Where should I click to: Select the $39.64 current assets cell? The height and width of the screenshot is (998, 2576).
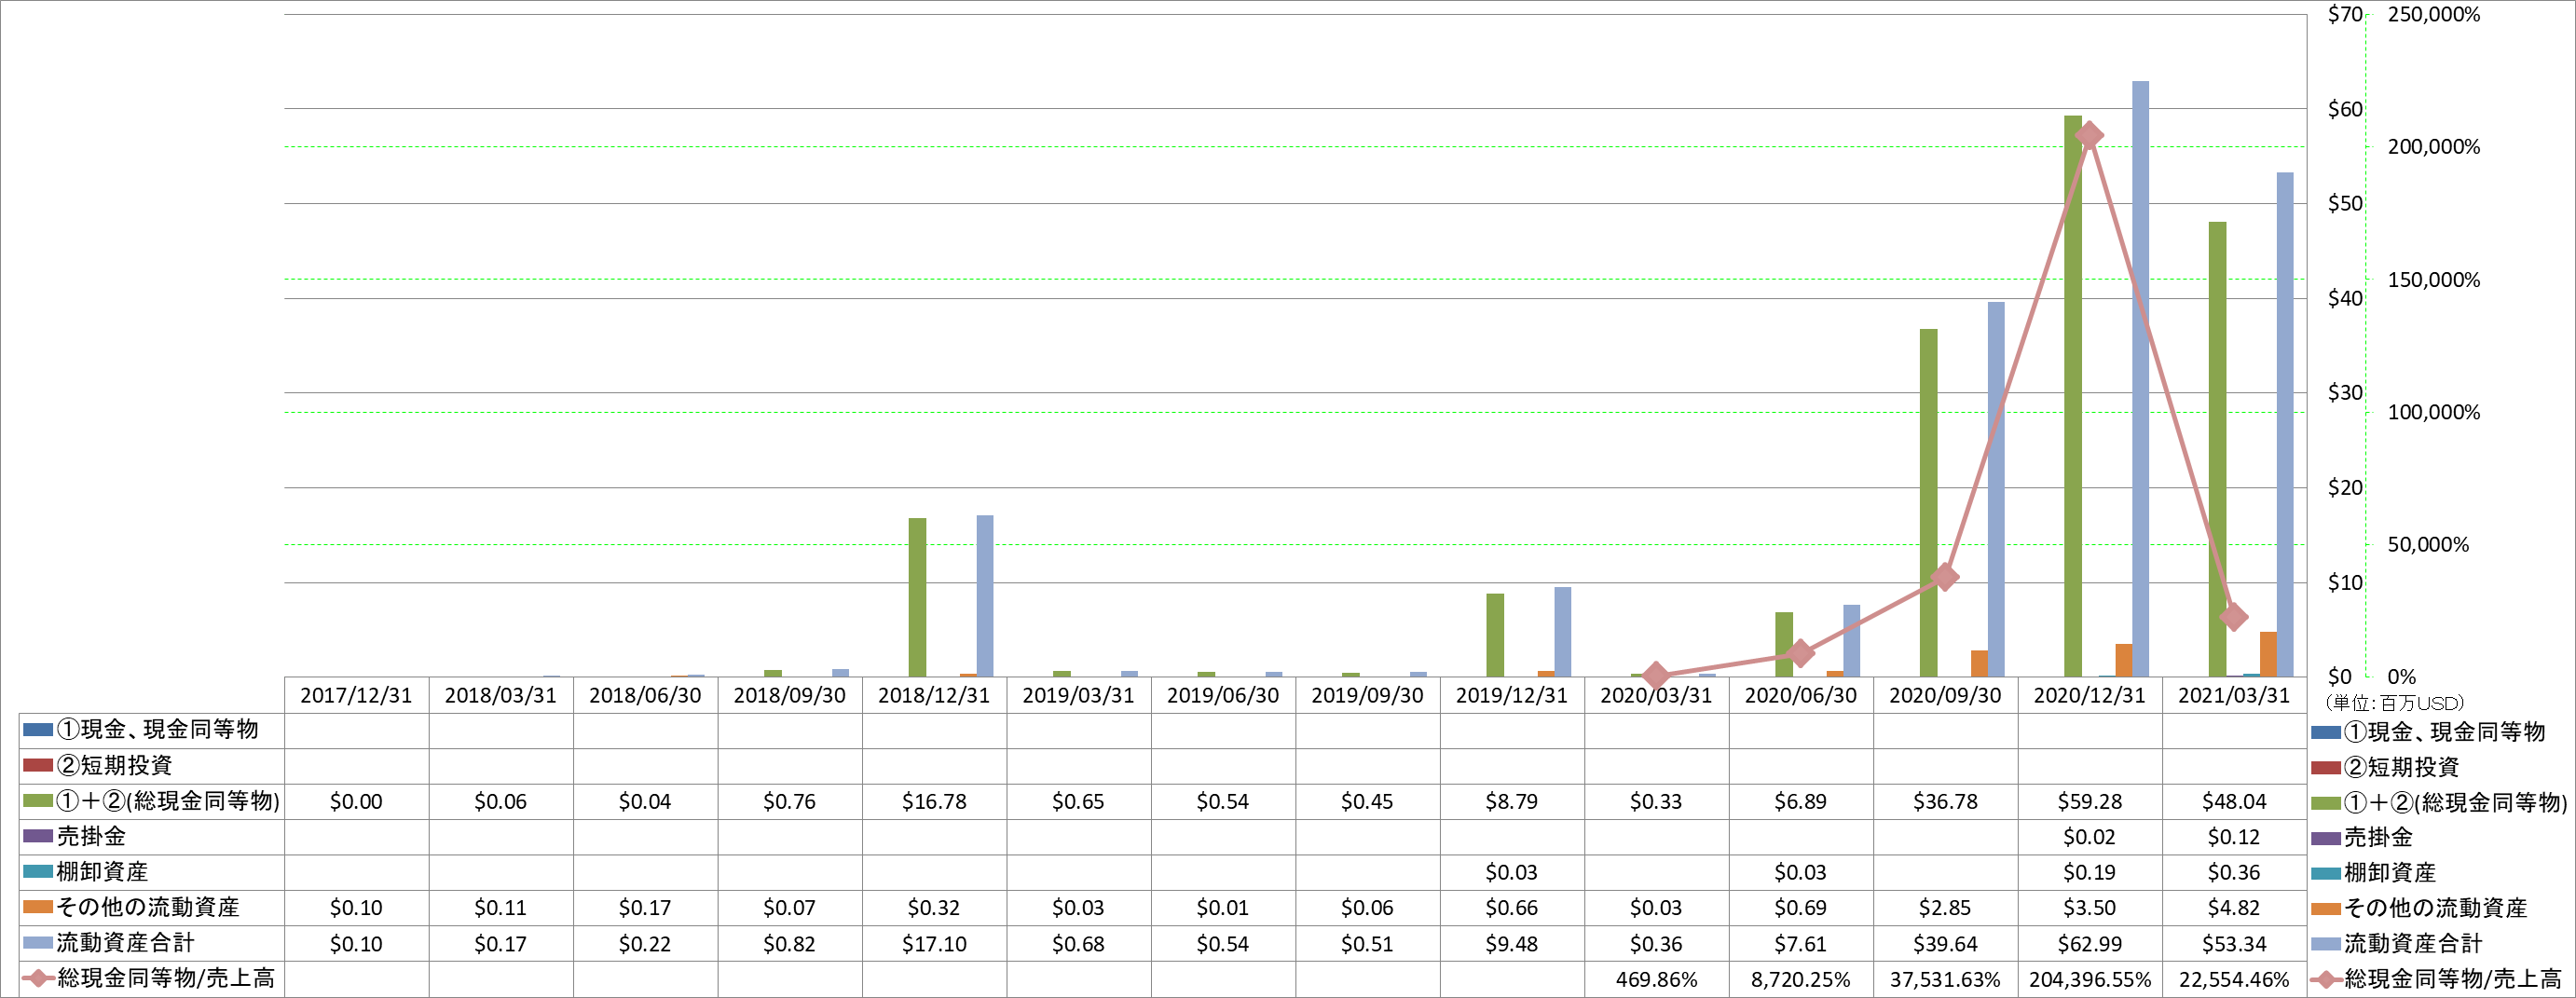[1945, 944]
